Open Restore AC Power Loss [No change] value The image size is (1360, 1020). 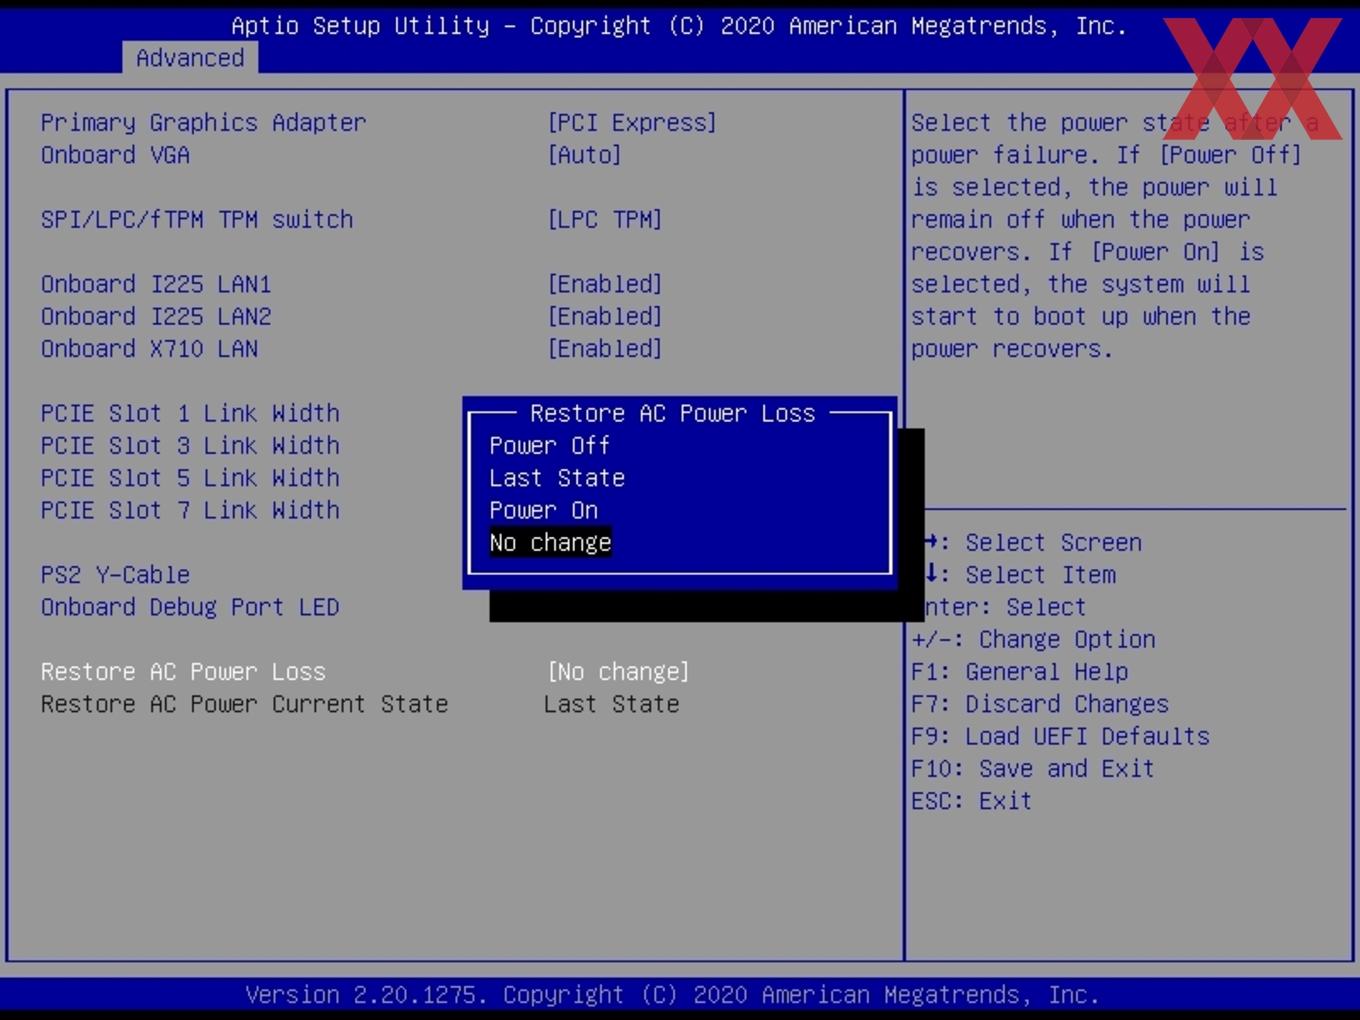[x=618, y=672]
